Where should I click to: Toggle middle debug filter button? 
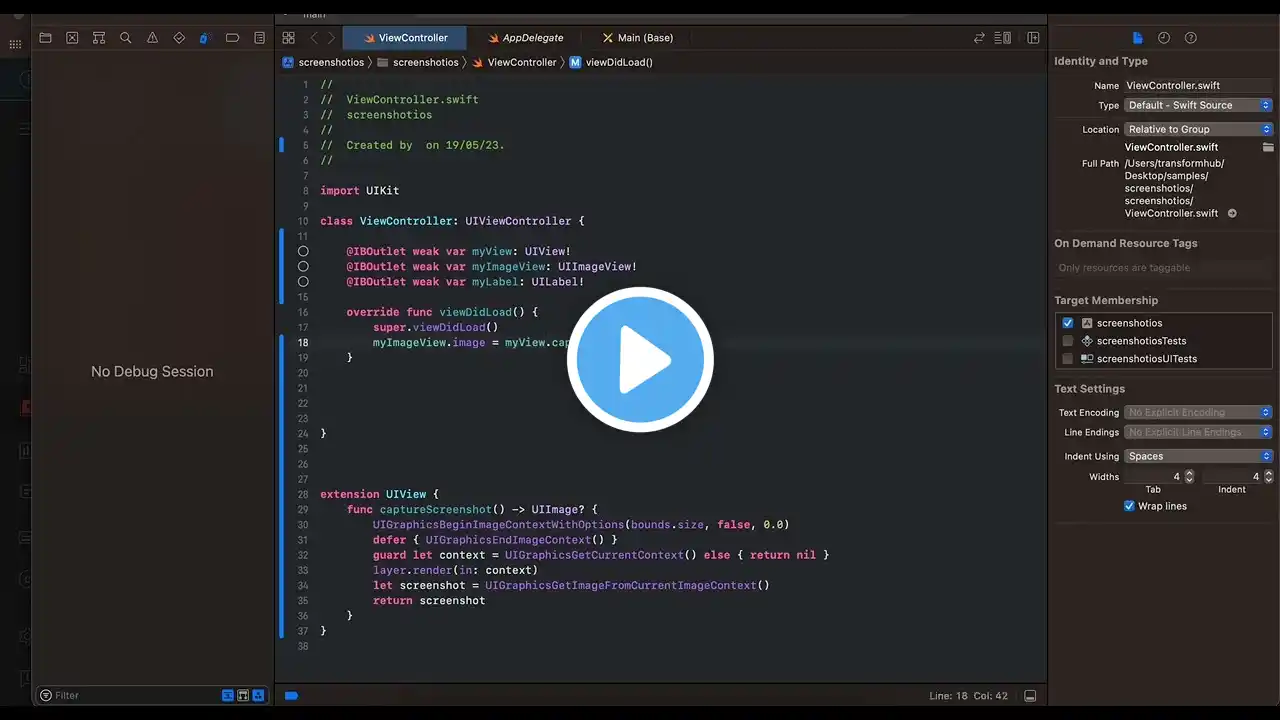click(x=243, y=695)
